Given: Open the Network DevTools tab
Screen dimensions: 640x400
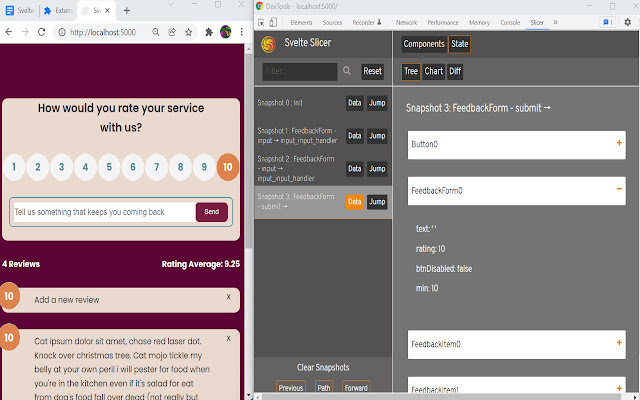Looking at the screenshot, I should coord(406,22).
